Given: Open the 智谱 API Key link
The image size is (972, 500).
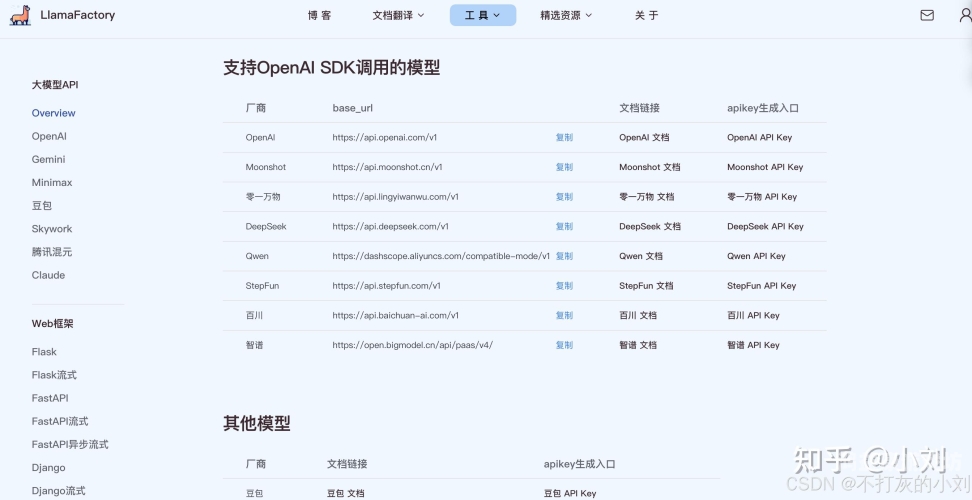Looking at the screenshot, I should (753, 345).
